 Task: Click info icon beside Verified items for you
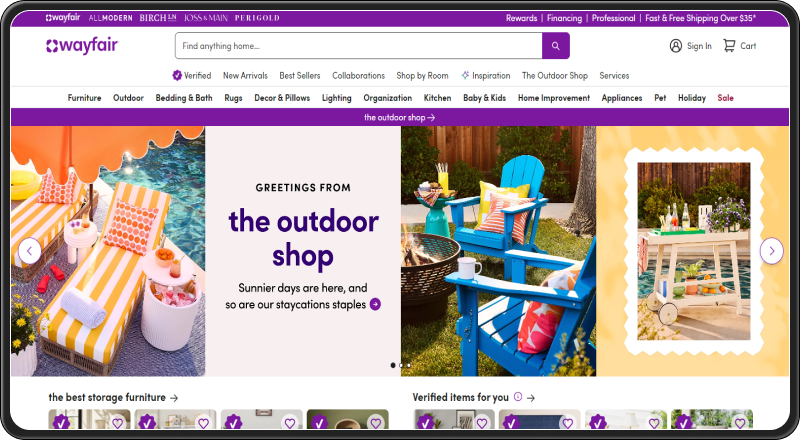tap(517, 397)
